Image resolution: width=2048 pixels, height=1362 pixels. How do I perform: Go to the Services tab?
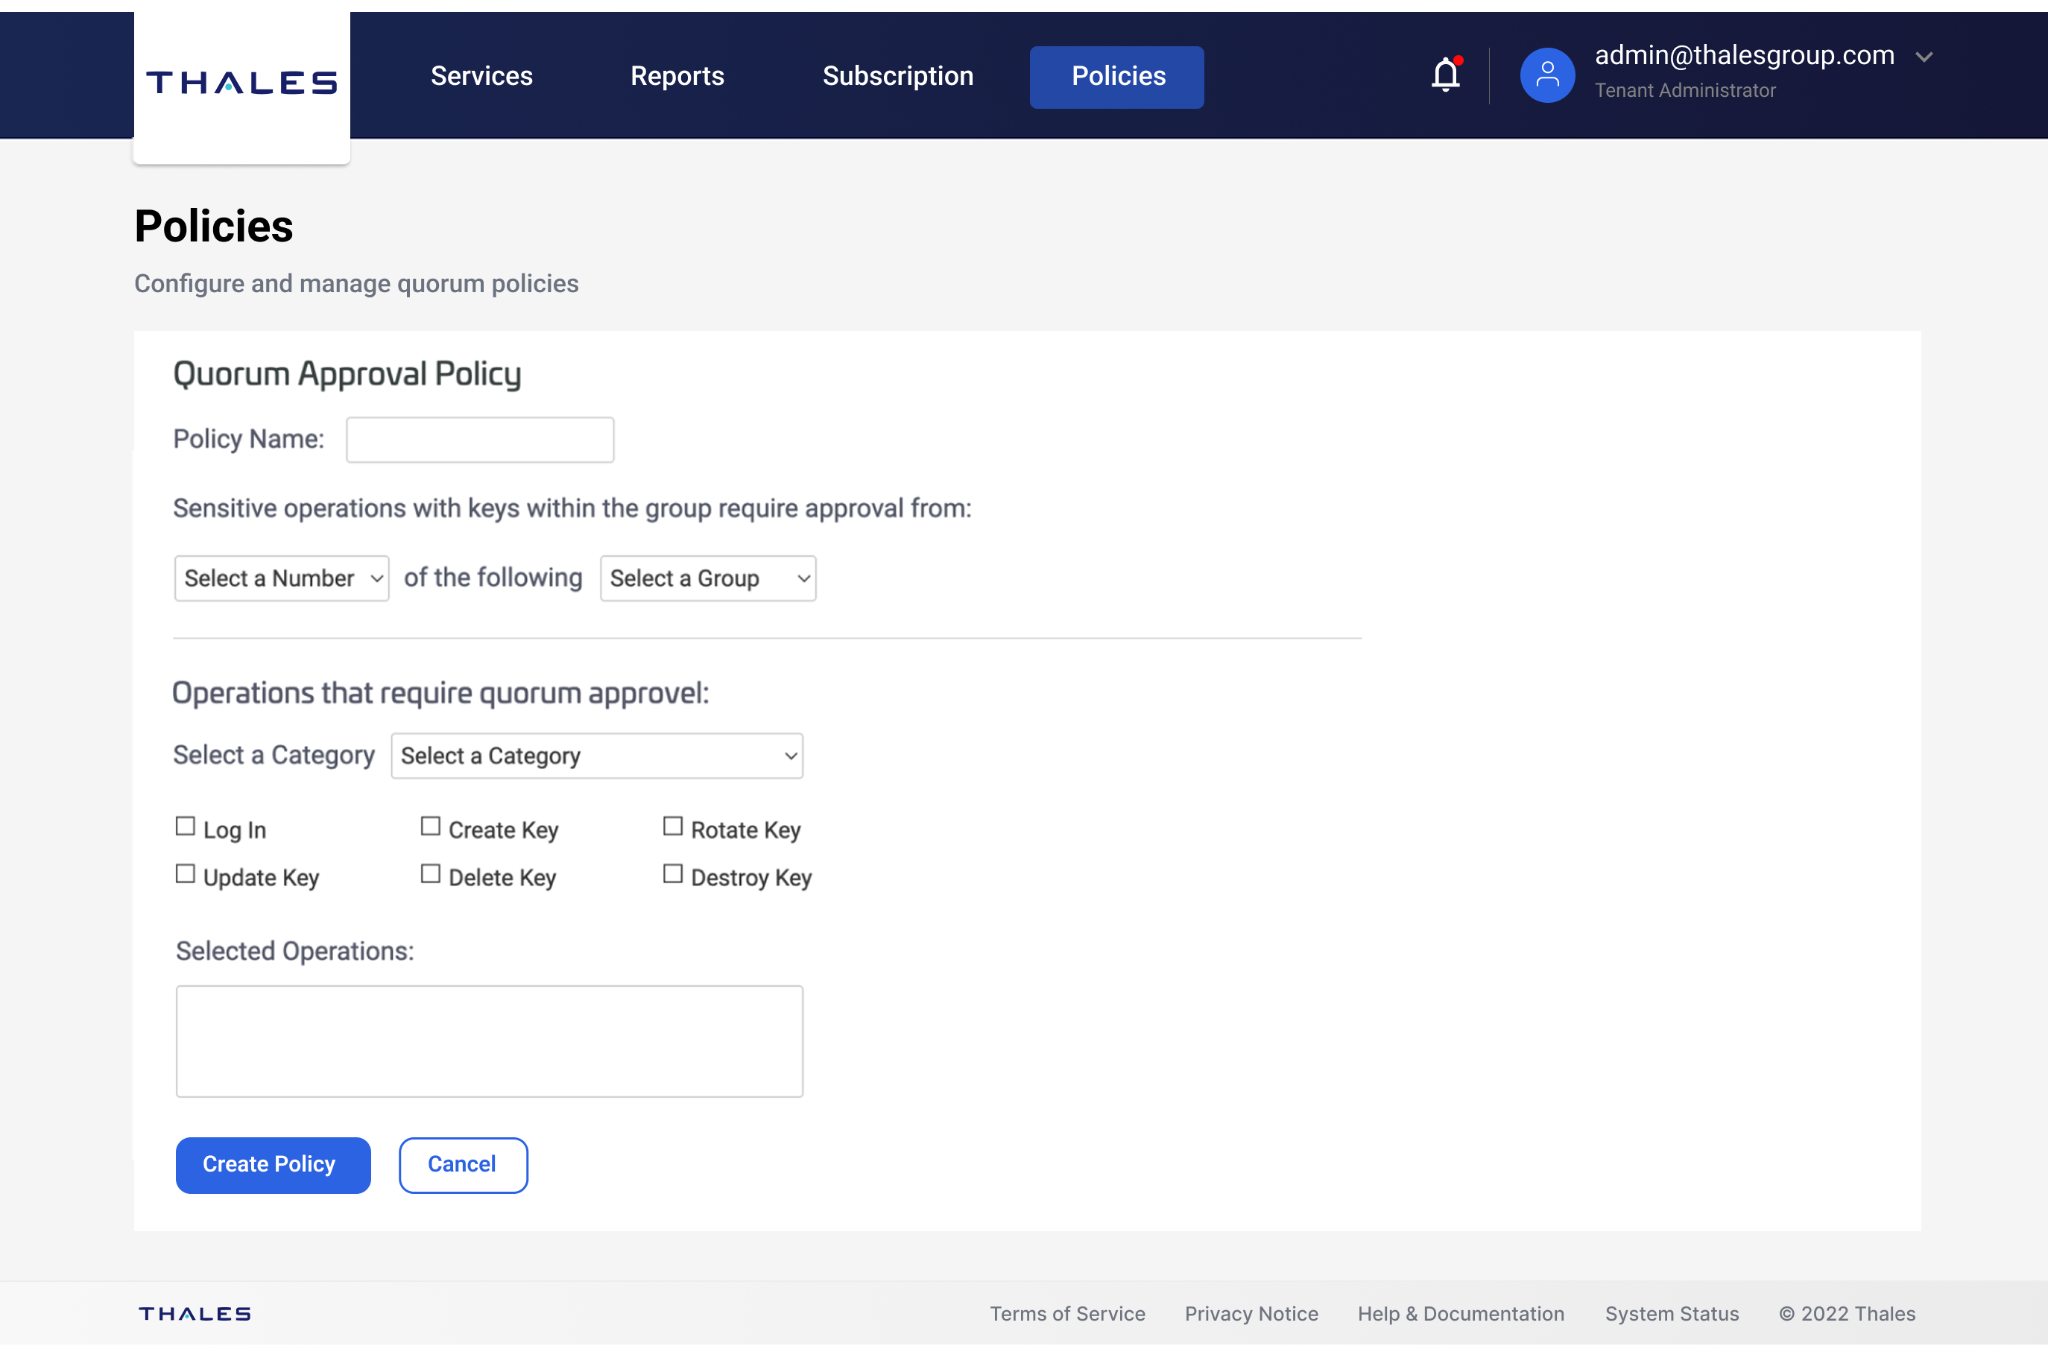[481, 76]
